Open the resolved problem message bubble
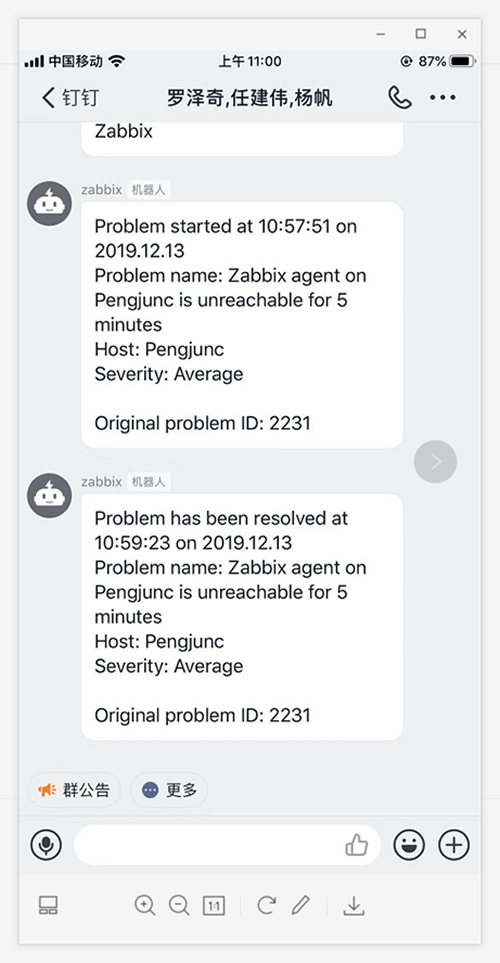Viewport: 500px width, 963px height. point(242,617)
